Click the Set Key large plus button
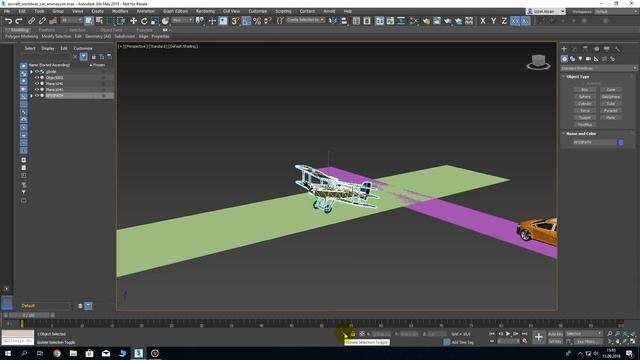Screen dimensions: 640x360 539,337
